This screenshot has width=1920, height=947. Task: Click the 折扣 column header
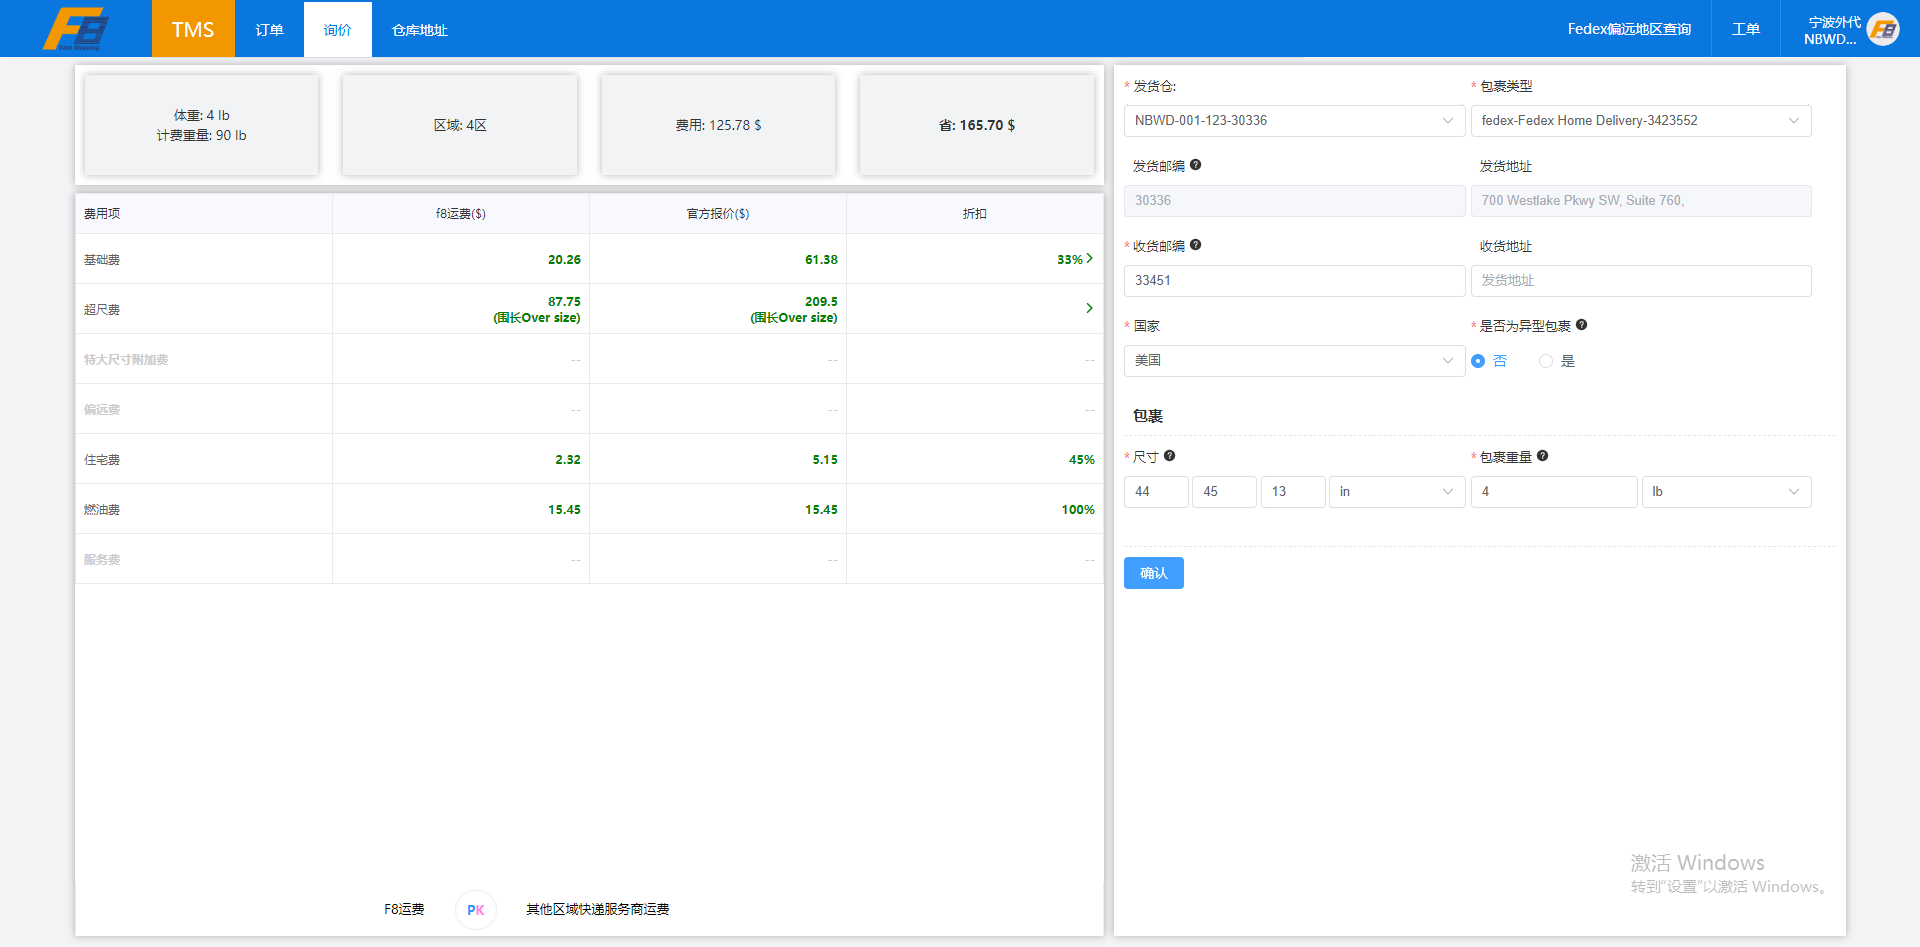[x=975, y=214]
